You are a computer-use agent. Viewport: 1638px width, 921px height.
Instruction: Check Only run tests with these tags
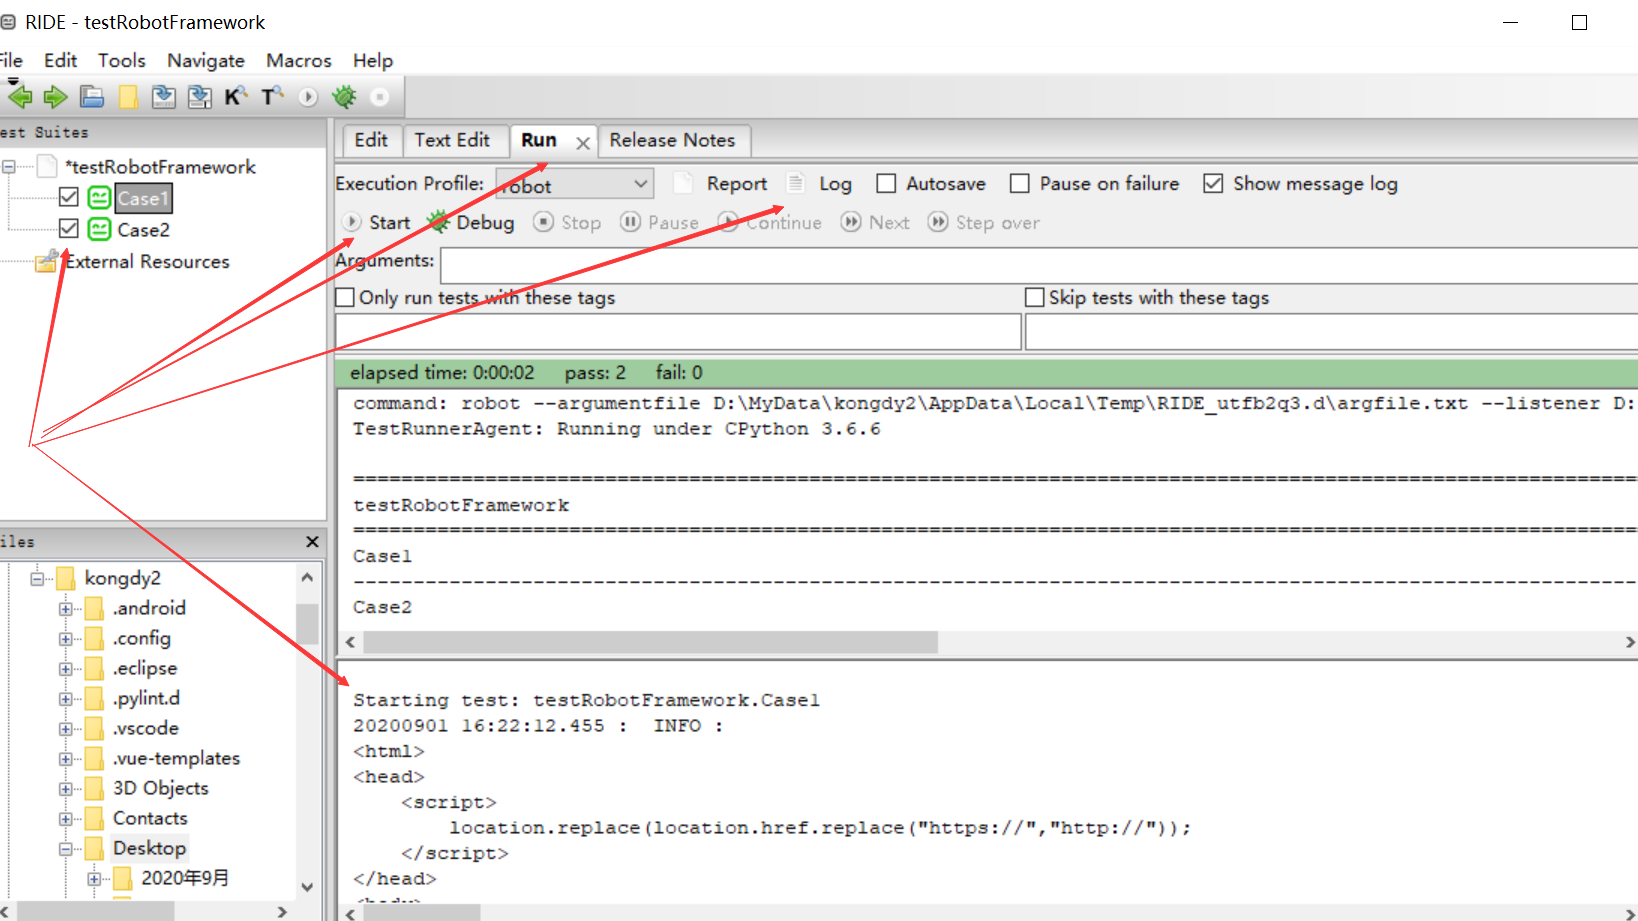pyautogui.click(x=345, y=297)
